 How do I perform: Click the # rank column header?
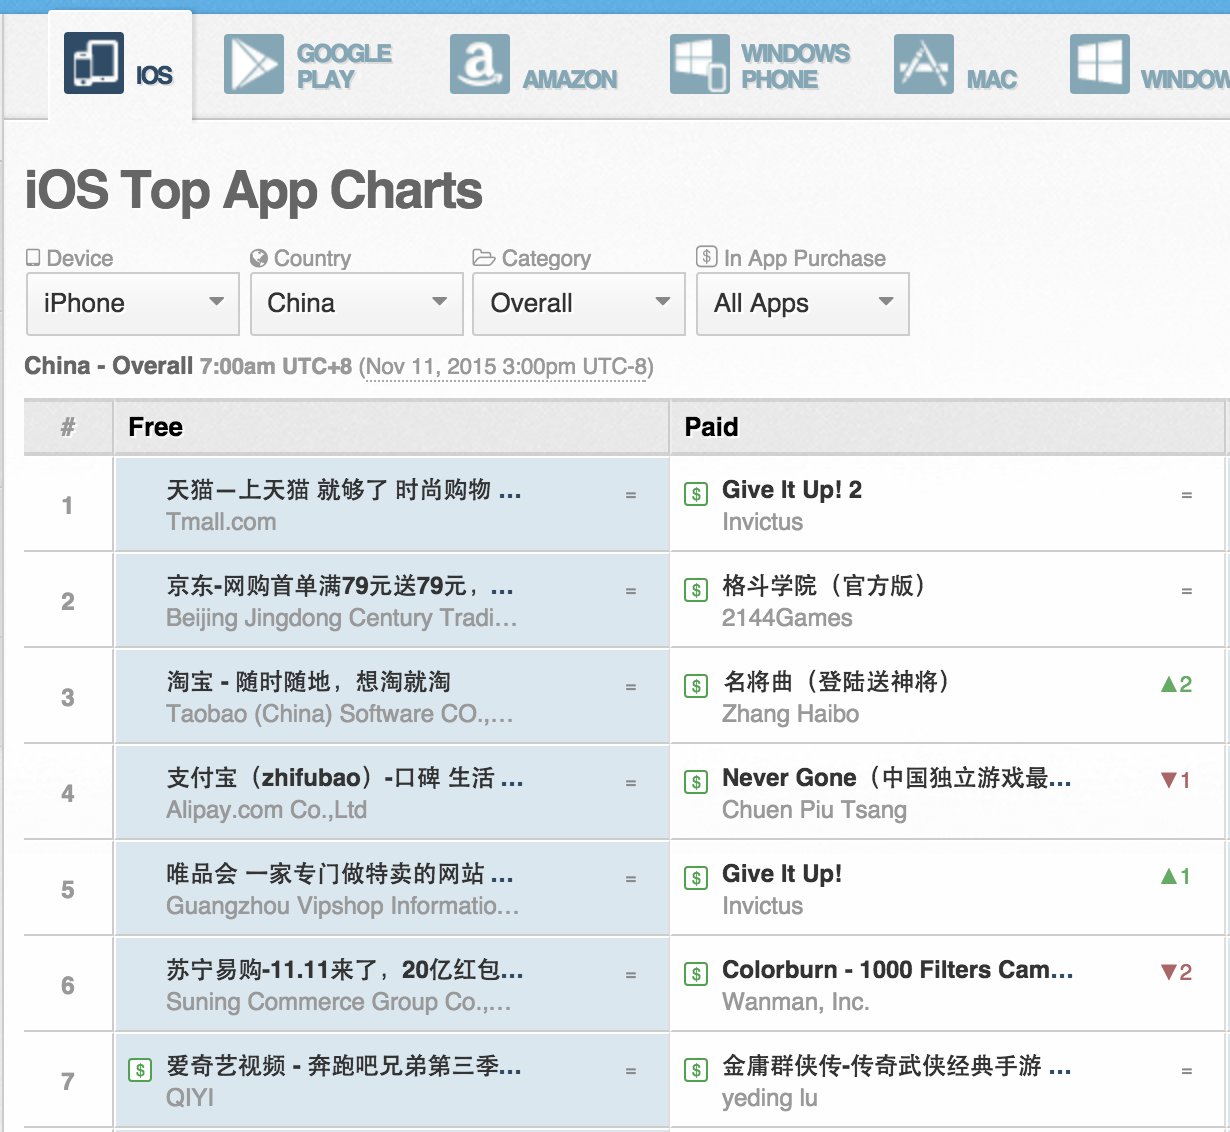click(x=68, y=427)
